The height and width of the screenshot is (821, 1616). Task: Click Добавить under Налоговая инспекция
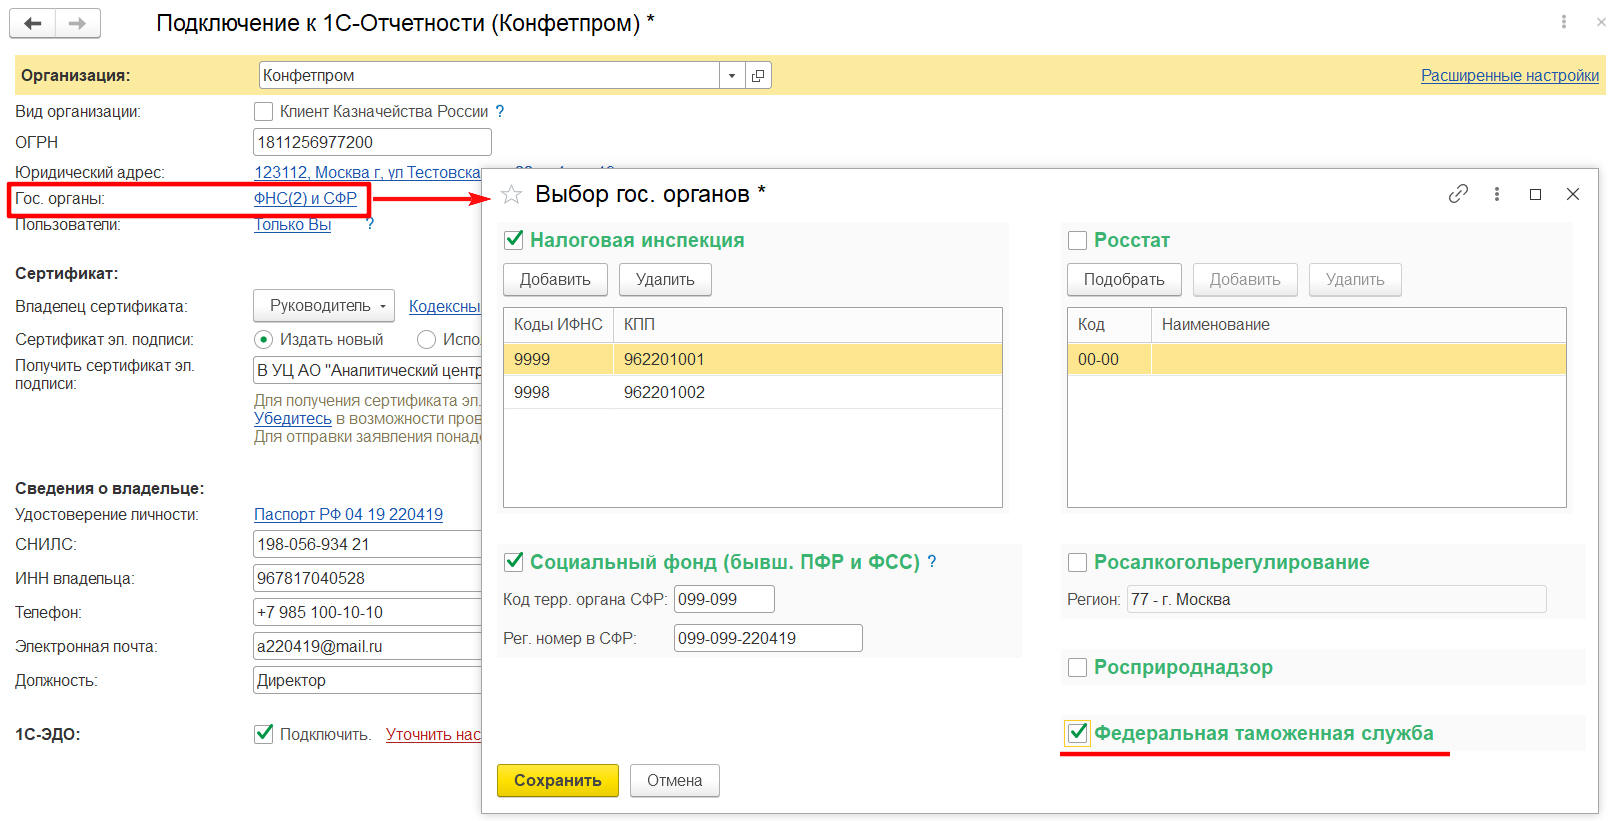tap(555, 279)
